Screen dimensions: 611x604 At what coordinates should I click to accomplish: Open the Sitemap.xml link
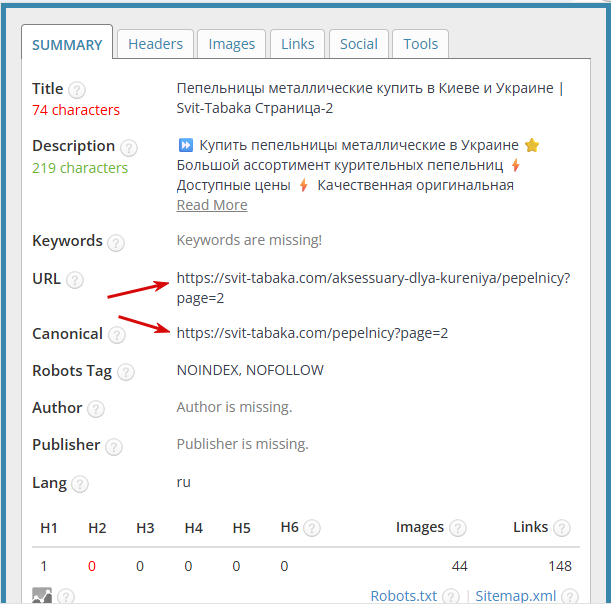(x=516, y=596)
